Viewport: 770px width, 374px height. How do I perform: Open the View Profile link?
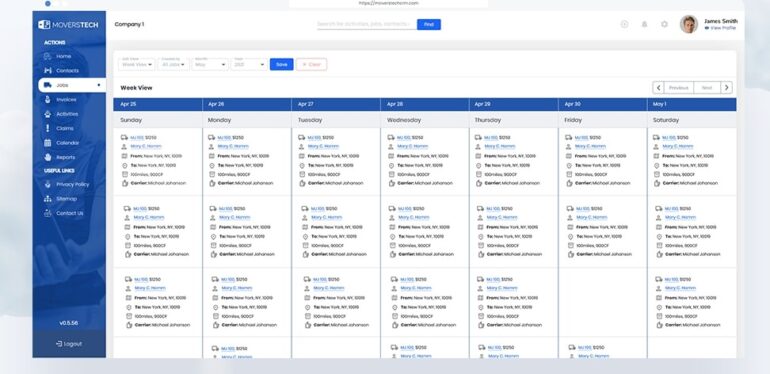720,28
